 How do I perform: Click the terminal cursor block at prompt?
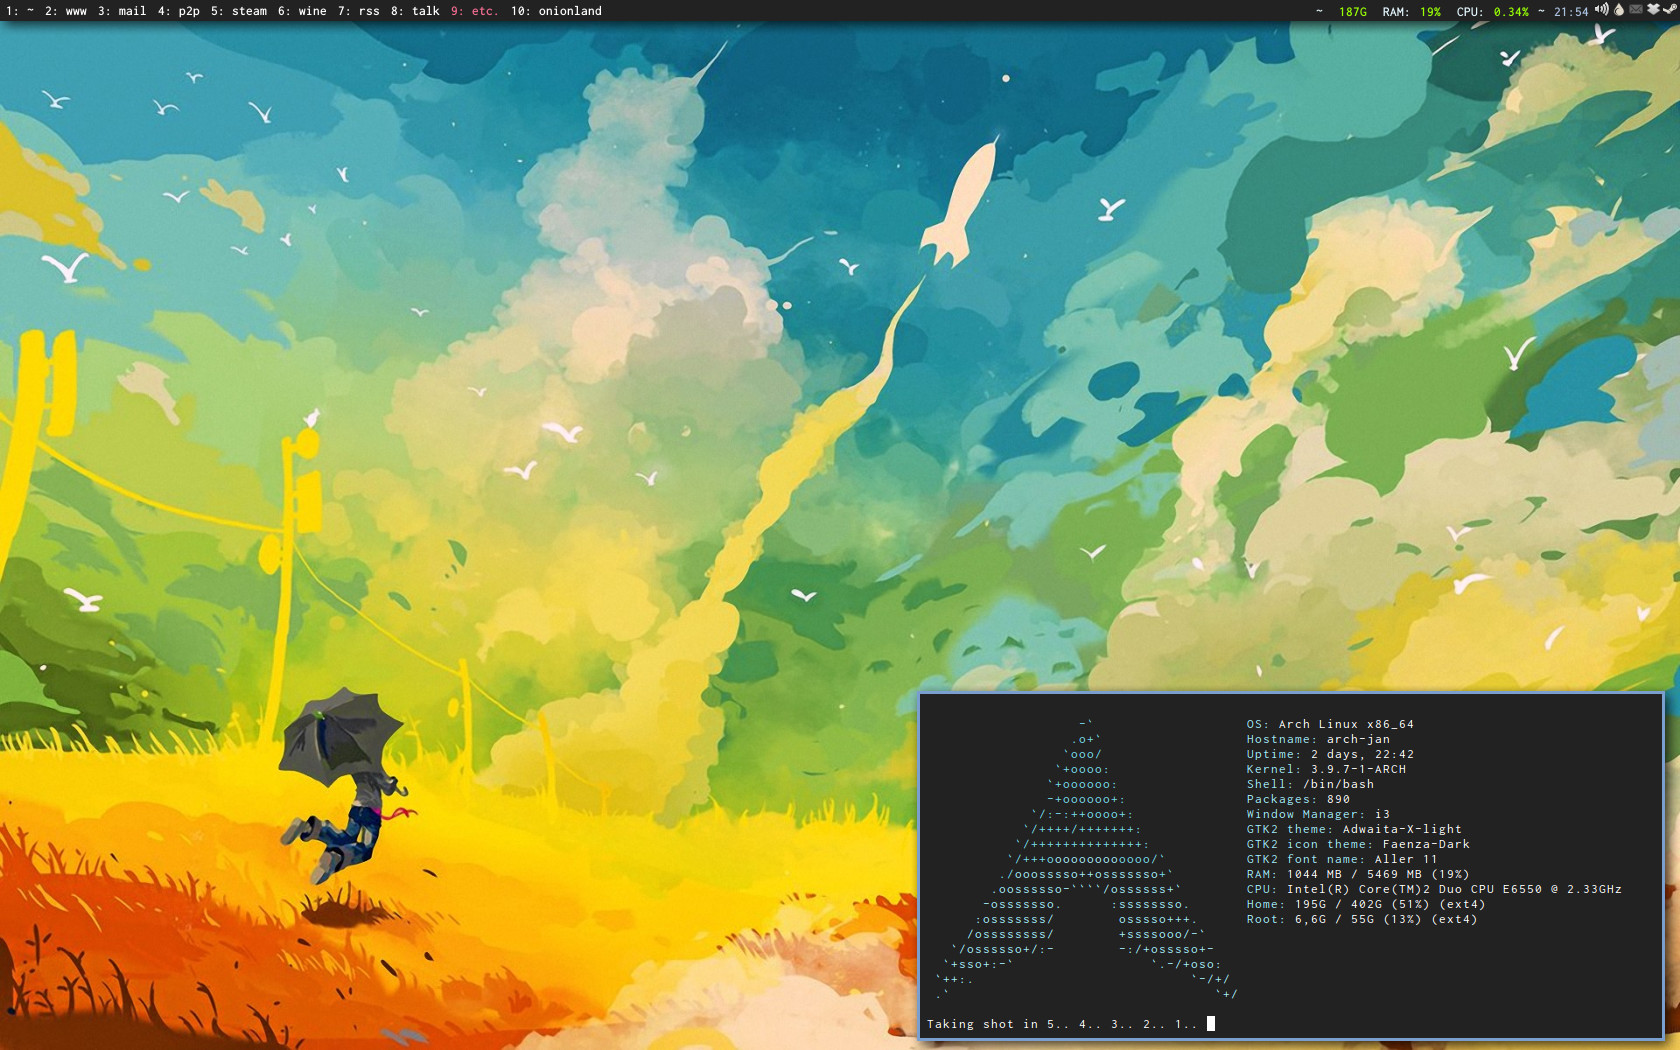tap(1211, 1024)
